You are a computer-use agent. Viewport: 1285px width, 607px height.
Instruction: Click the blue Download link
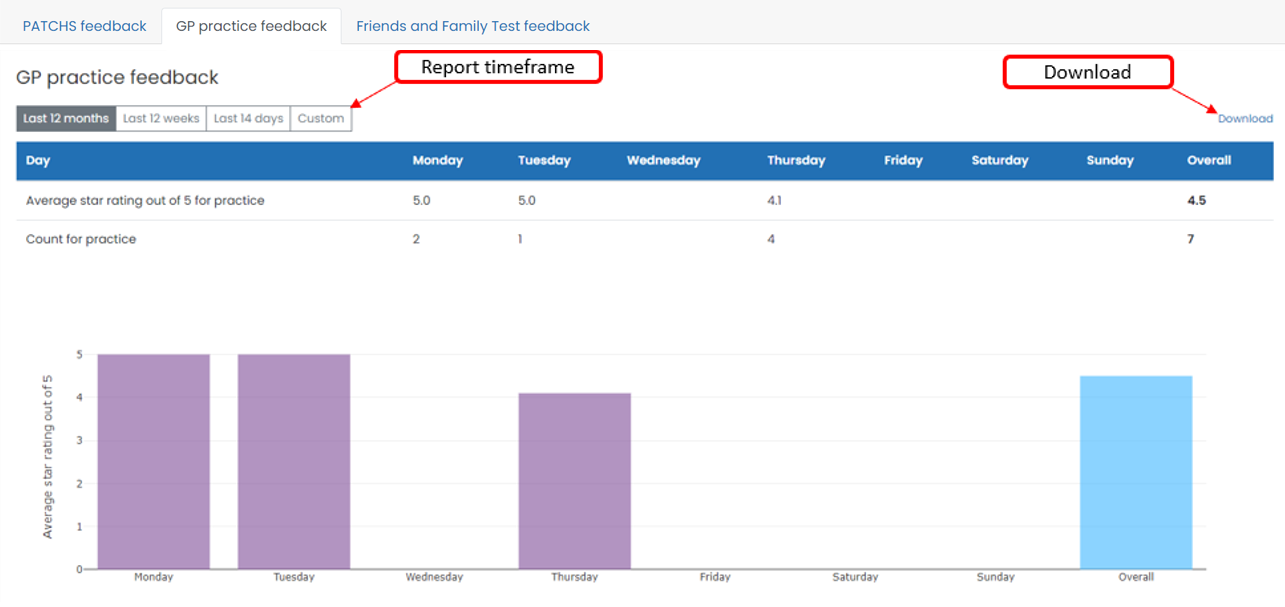point(1245,118)
